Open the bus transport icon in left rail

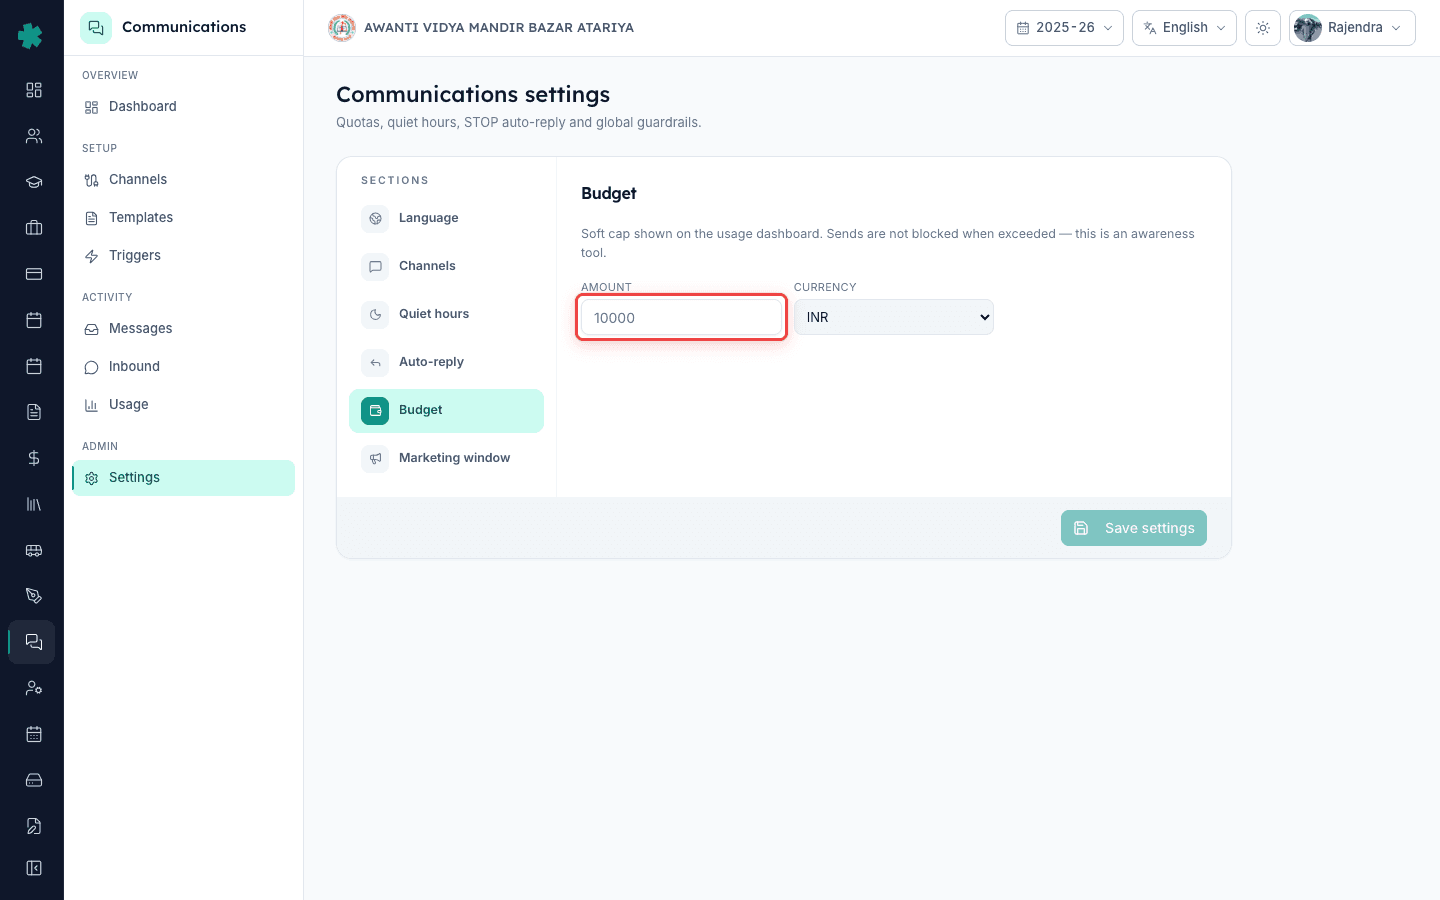34,550
